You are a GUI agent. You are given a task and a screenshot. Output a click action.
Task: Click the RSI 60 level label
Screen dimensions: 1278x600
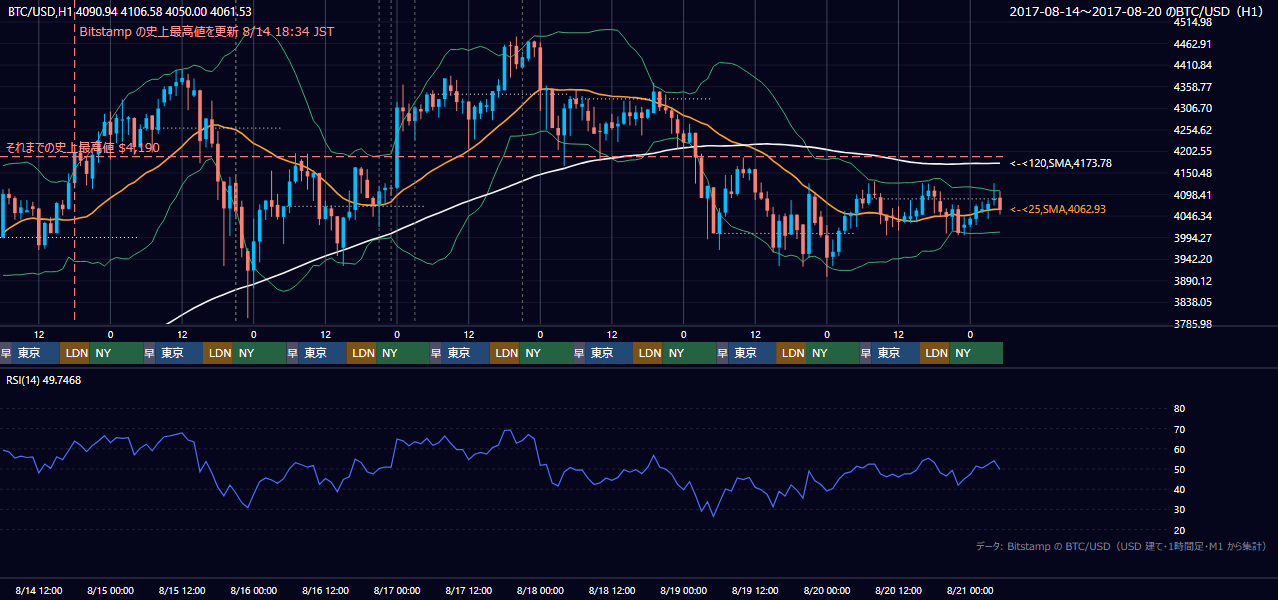coord(1179,449)
